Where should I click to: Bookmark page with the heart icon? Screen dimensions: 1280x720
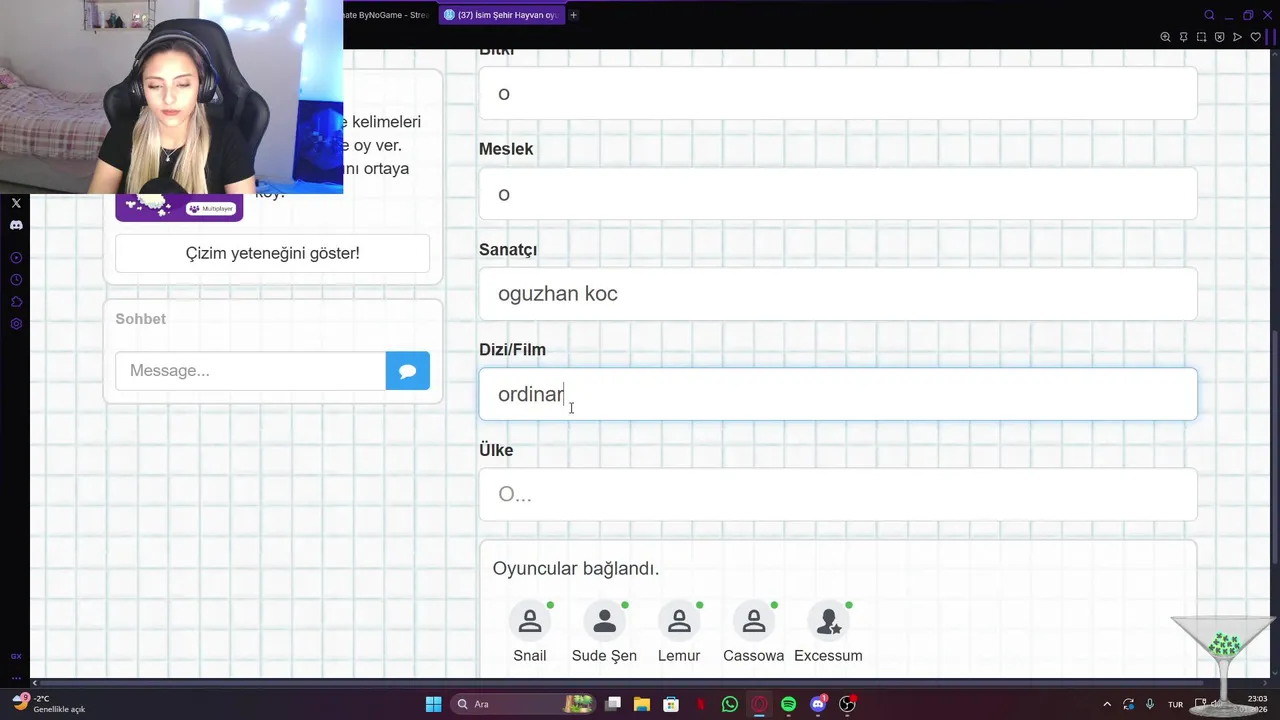click(1256, 37)
